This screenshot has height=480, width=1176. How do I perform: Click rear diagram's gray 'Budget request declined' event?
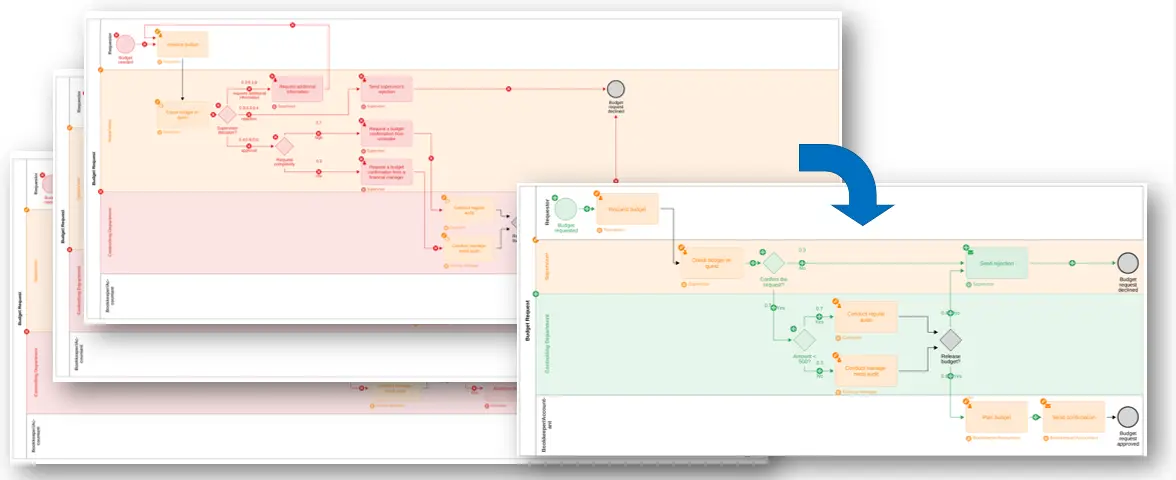[x=616, y=89]
